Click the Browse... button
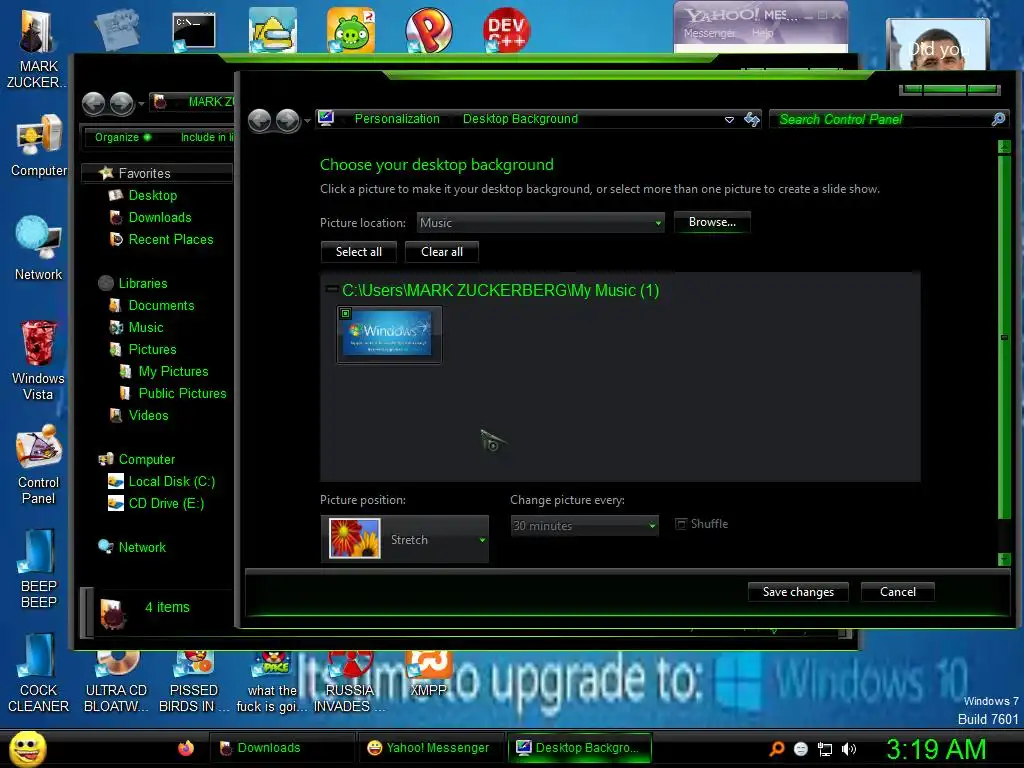Image resolution: width=1024 pixels, height=768 pixels. pyautogui.click(x=712, y=222)
